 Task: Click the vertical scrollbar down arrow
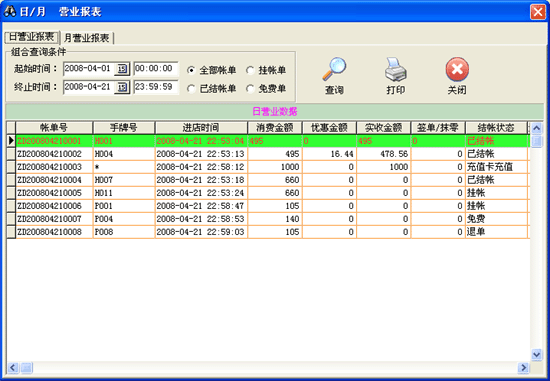coord(536,355)
